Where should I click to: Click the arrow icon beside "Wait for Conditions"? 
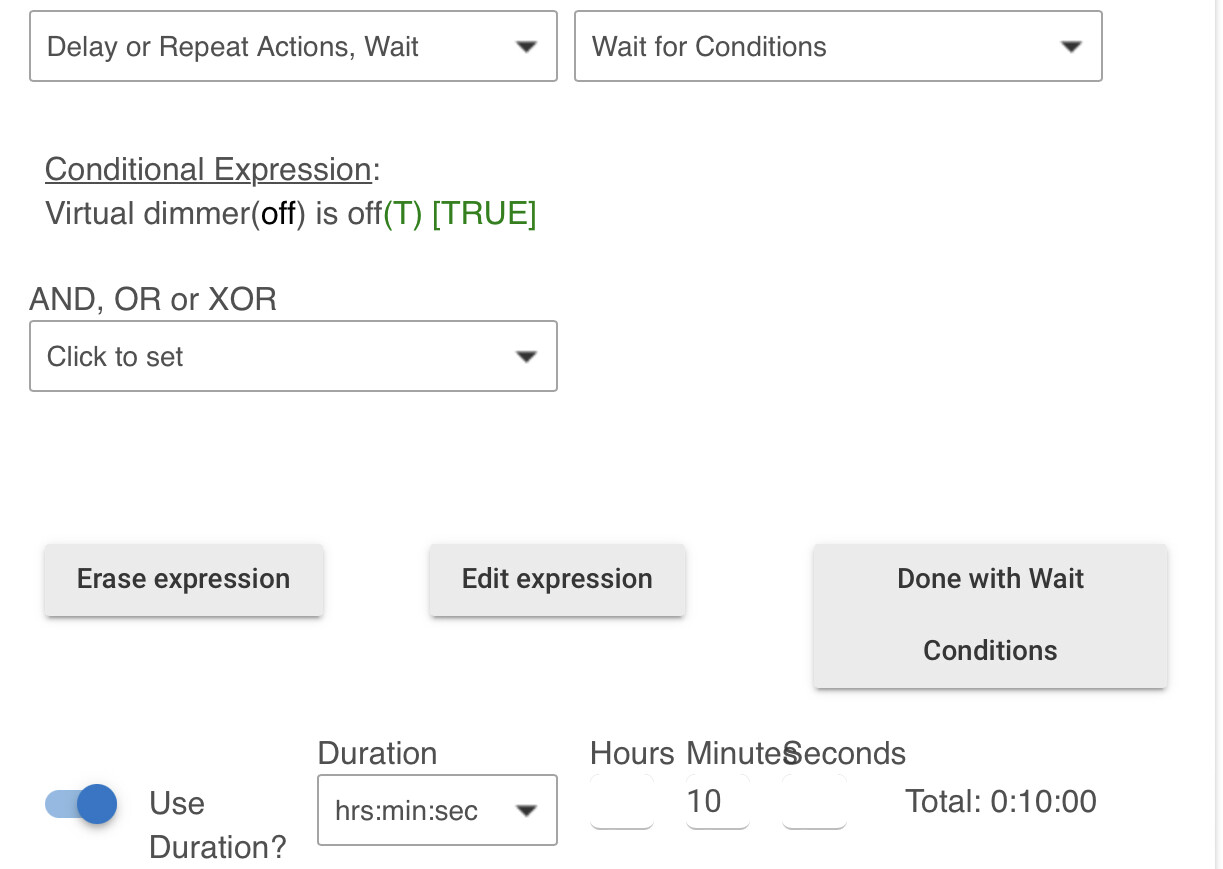coord(1071,47)
